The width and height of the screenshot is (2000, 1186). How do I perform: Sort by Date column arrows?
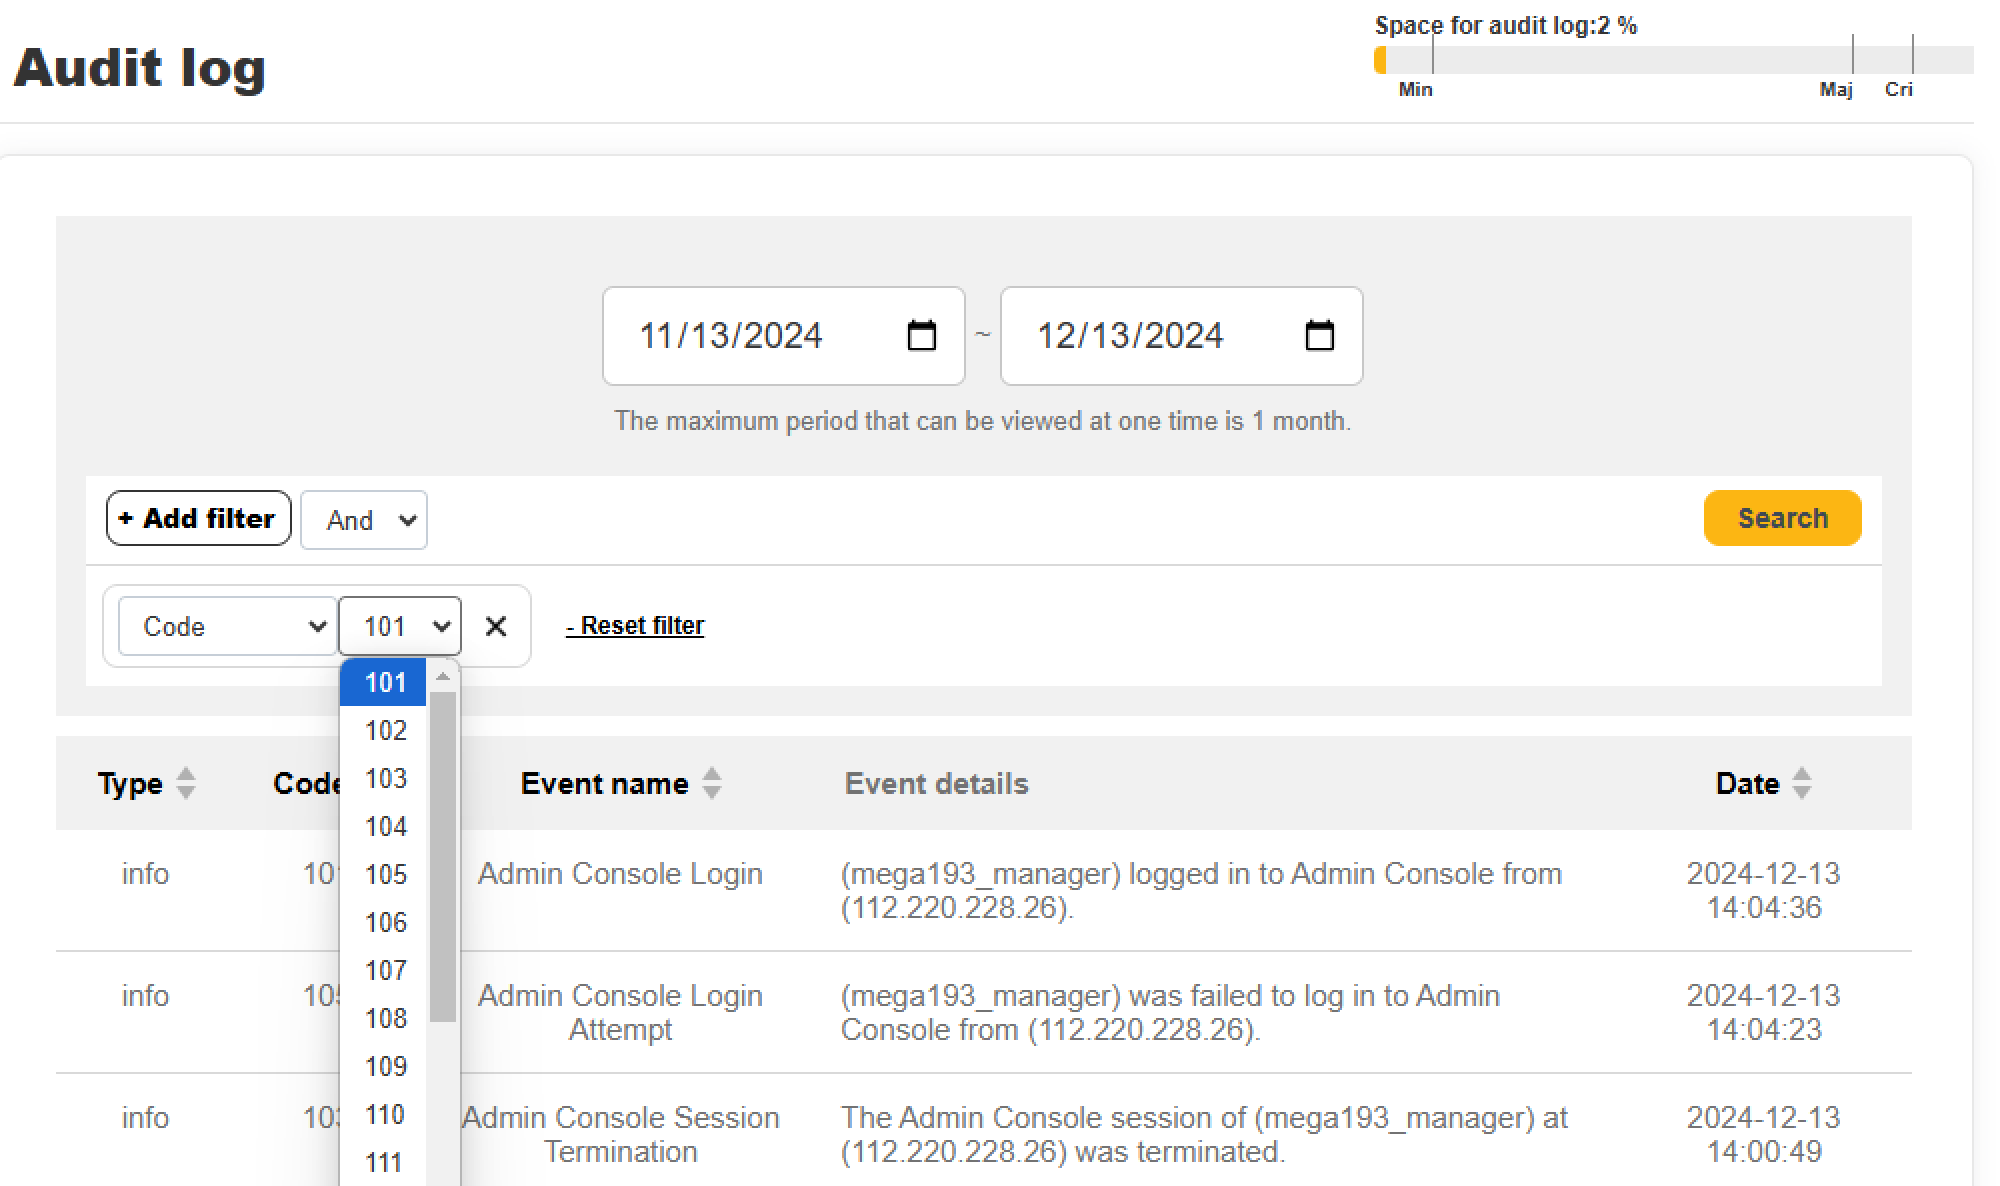(x=1802, y=783)
